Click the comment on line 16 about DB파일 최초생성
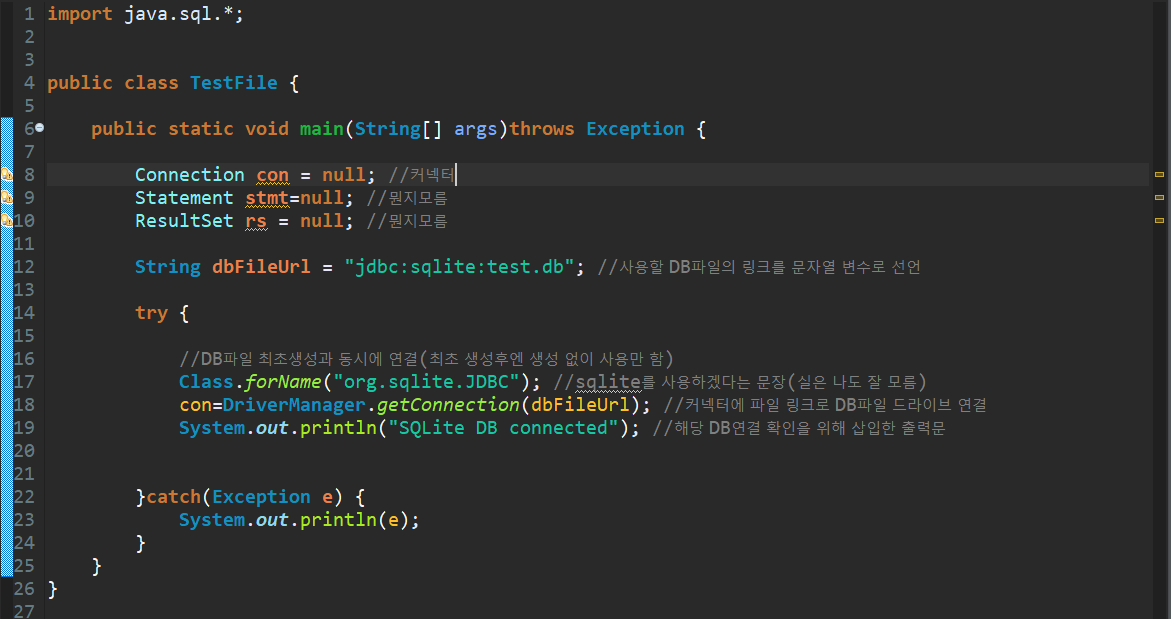 click(x=426, y=359)
